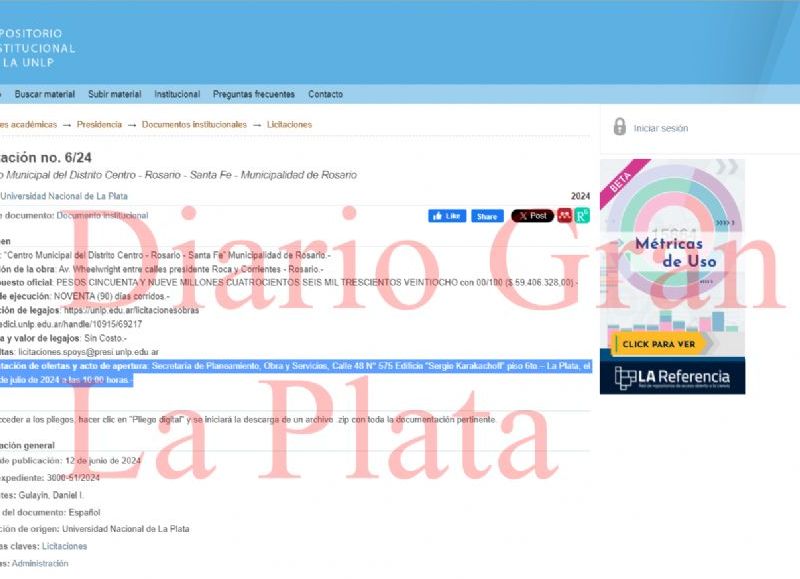800x579 pixels.
Task: Click the repository logo text in header
Action: pos(37,48)
